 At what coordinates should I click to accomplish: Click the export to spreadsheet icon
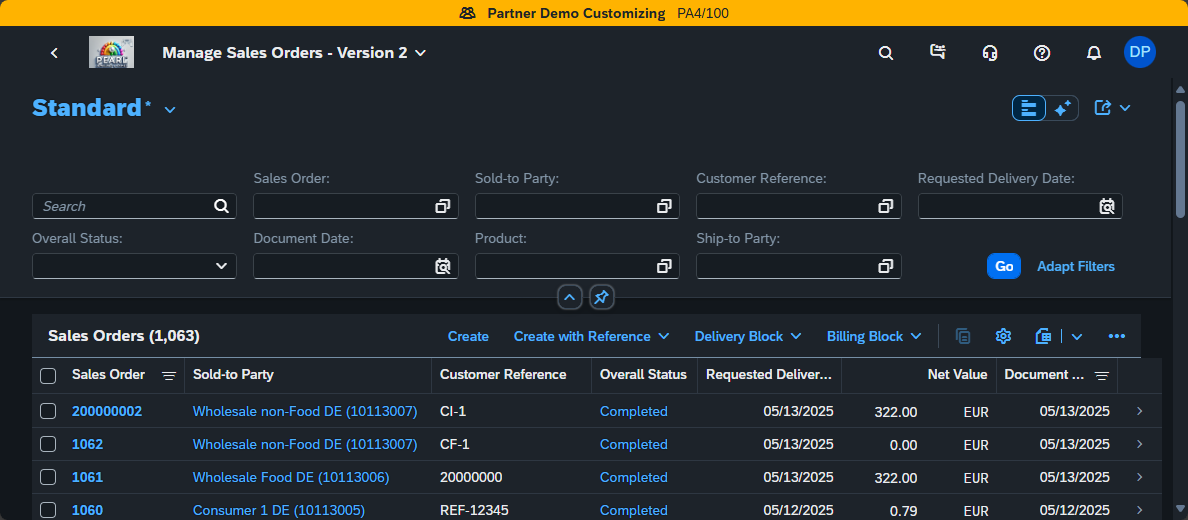click(x=1043, y=336)
